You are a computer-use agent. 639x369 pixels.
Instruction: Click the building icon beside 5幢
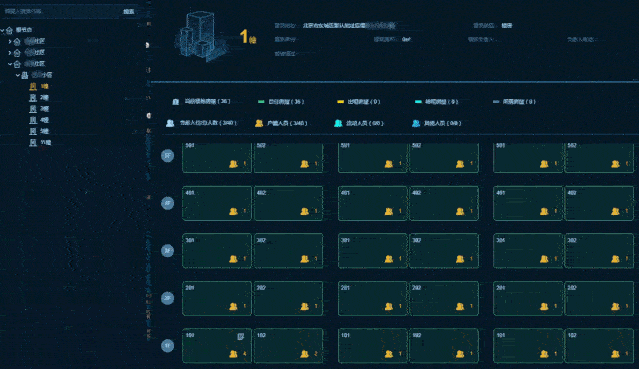coord(33,131)
